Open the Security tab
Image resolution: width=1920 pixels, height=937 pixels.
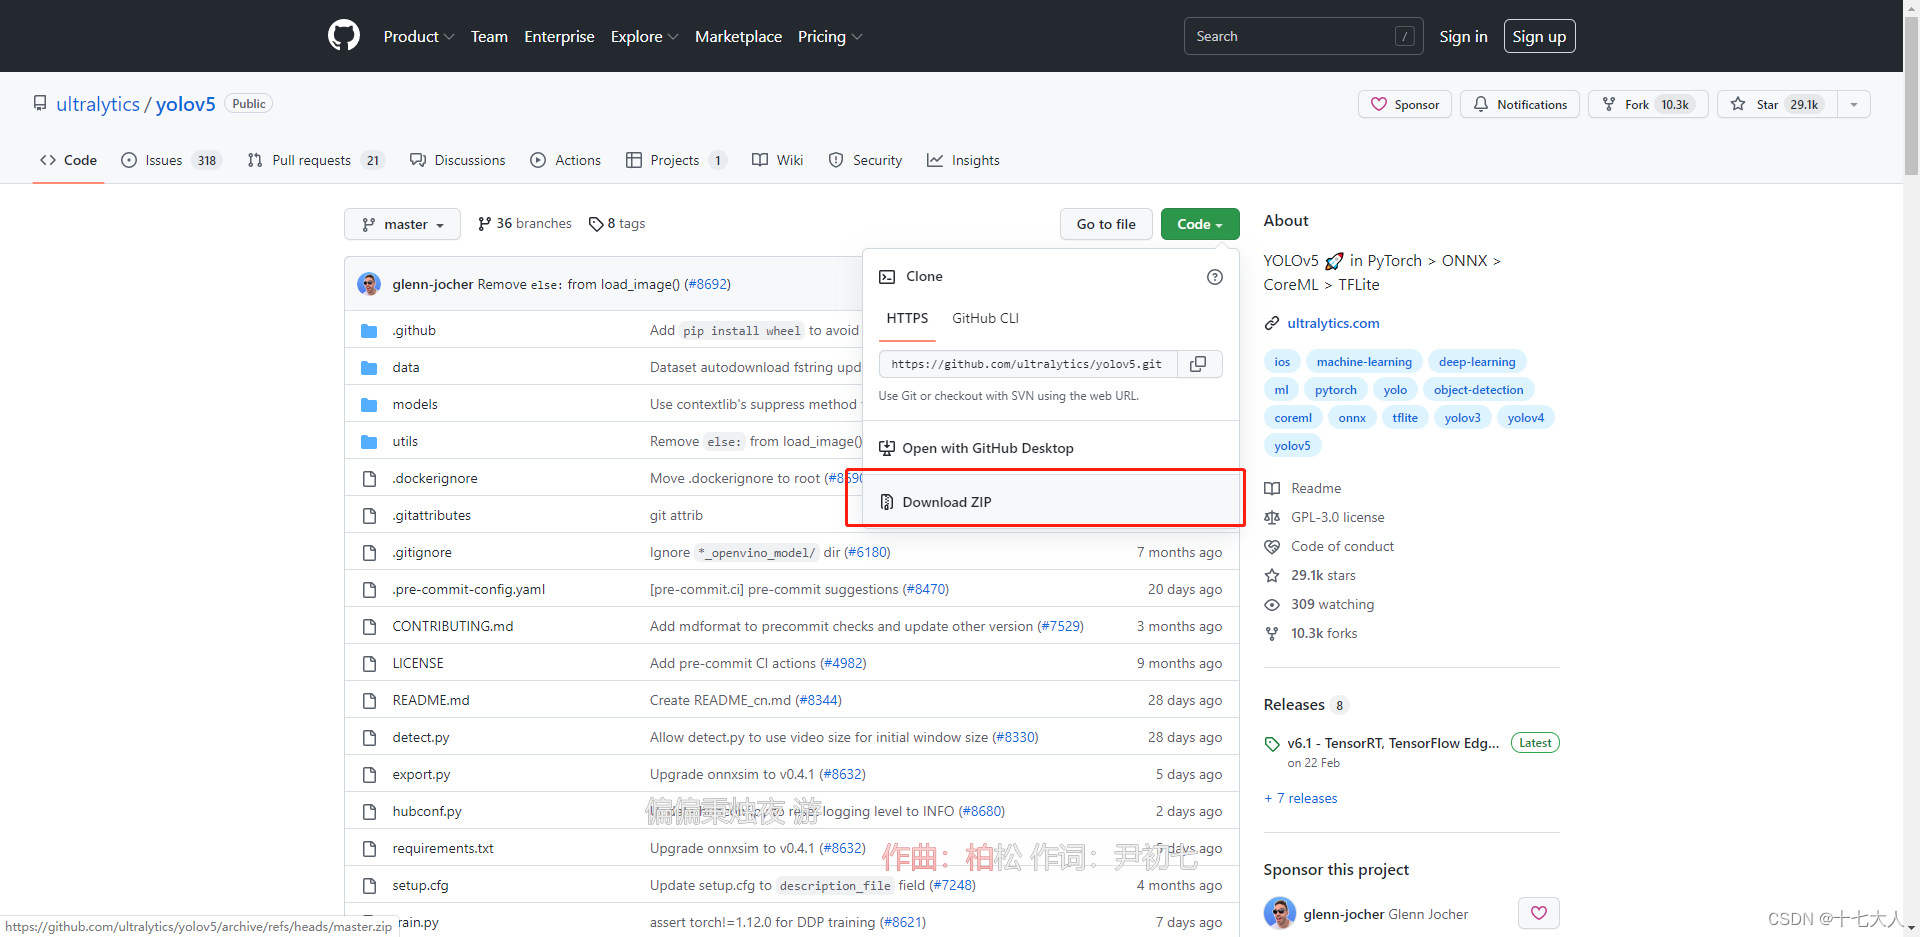pos(865,160)
